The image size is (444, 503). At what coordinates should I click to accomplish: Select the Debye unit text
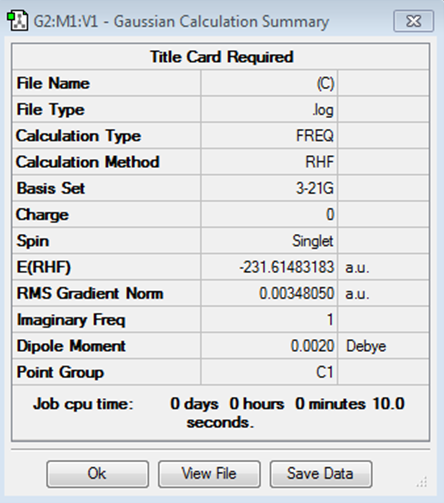366,346
